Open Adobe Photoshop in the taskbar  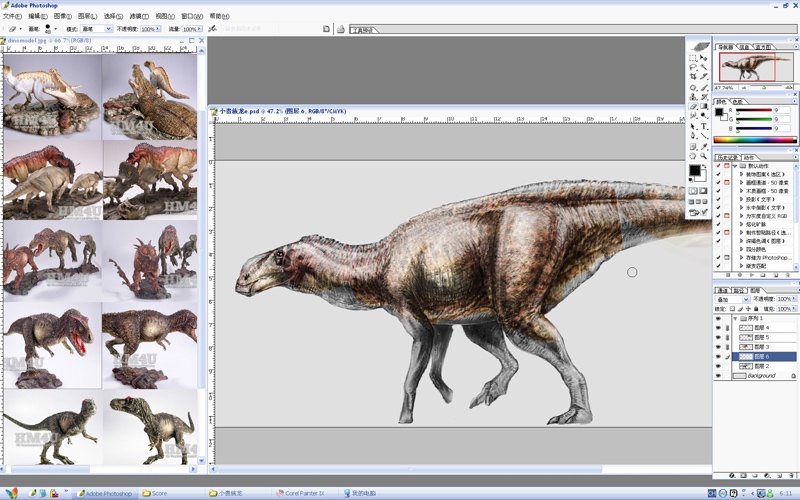[x=105, y=493]
